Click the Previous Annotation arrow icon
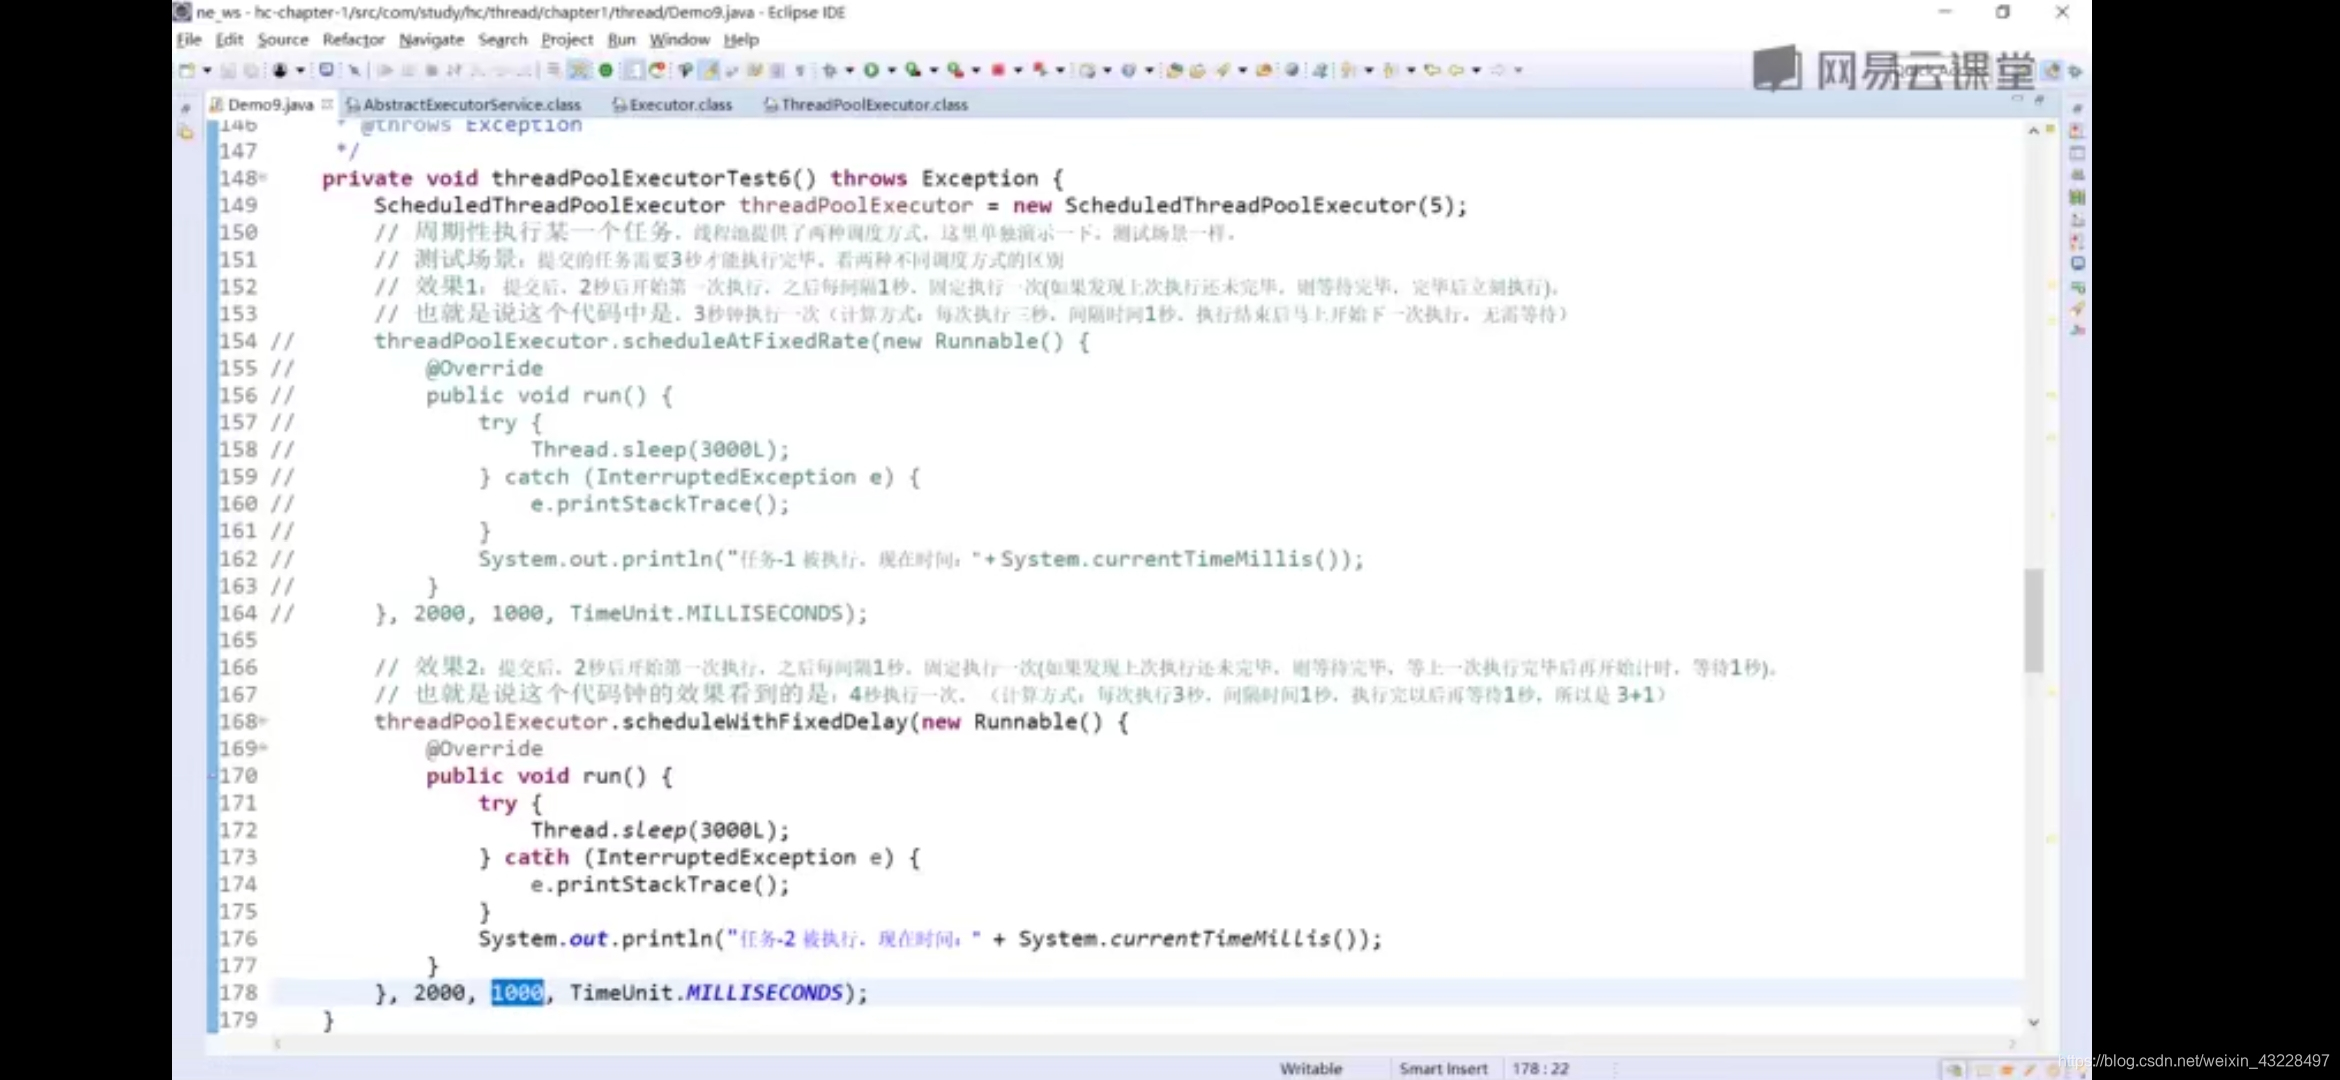 pyautogui.click(x=1390, y=70)
